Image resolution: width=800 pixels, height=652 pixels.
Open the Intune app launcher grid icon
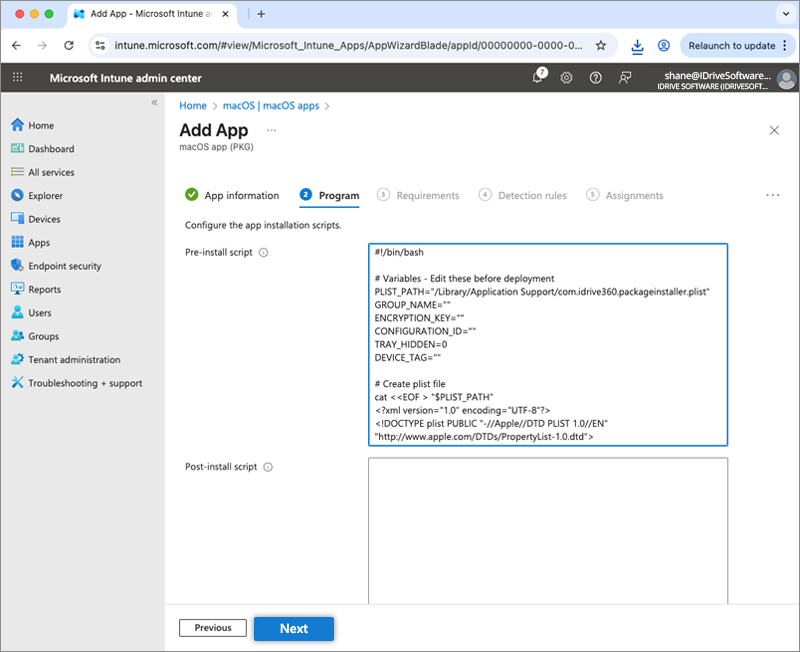(17, 77)
